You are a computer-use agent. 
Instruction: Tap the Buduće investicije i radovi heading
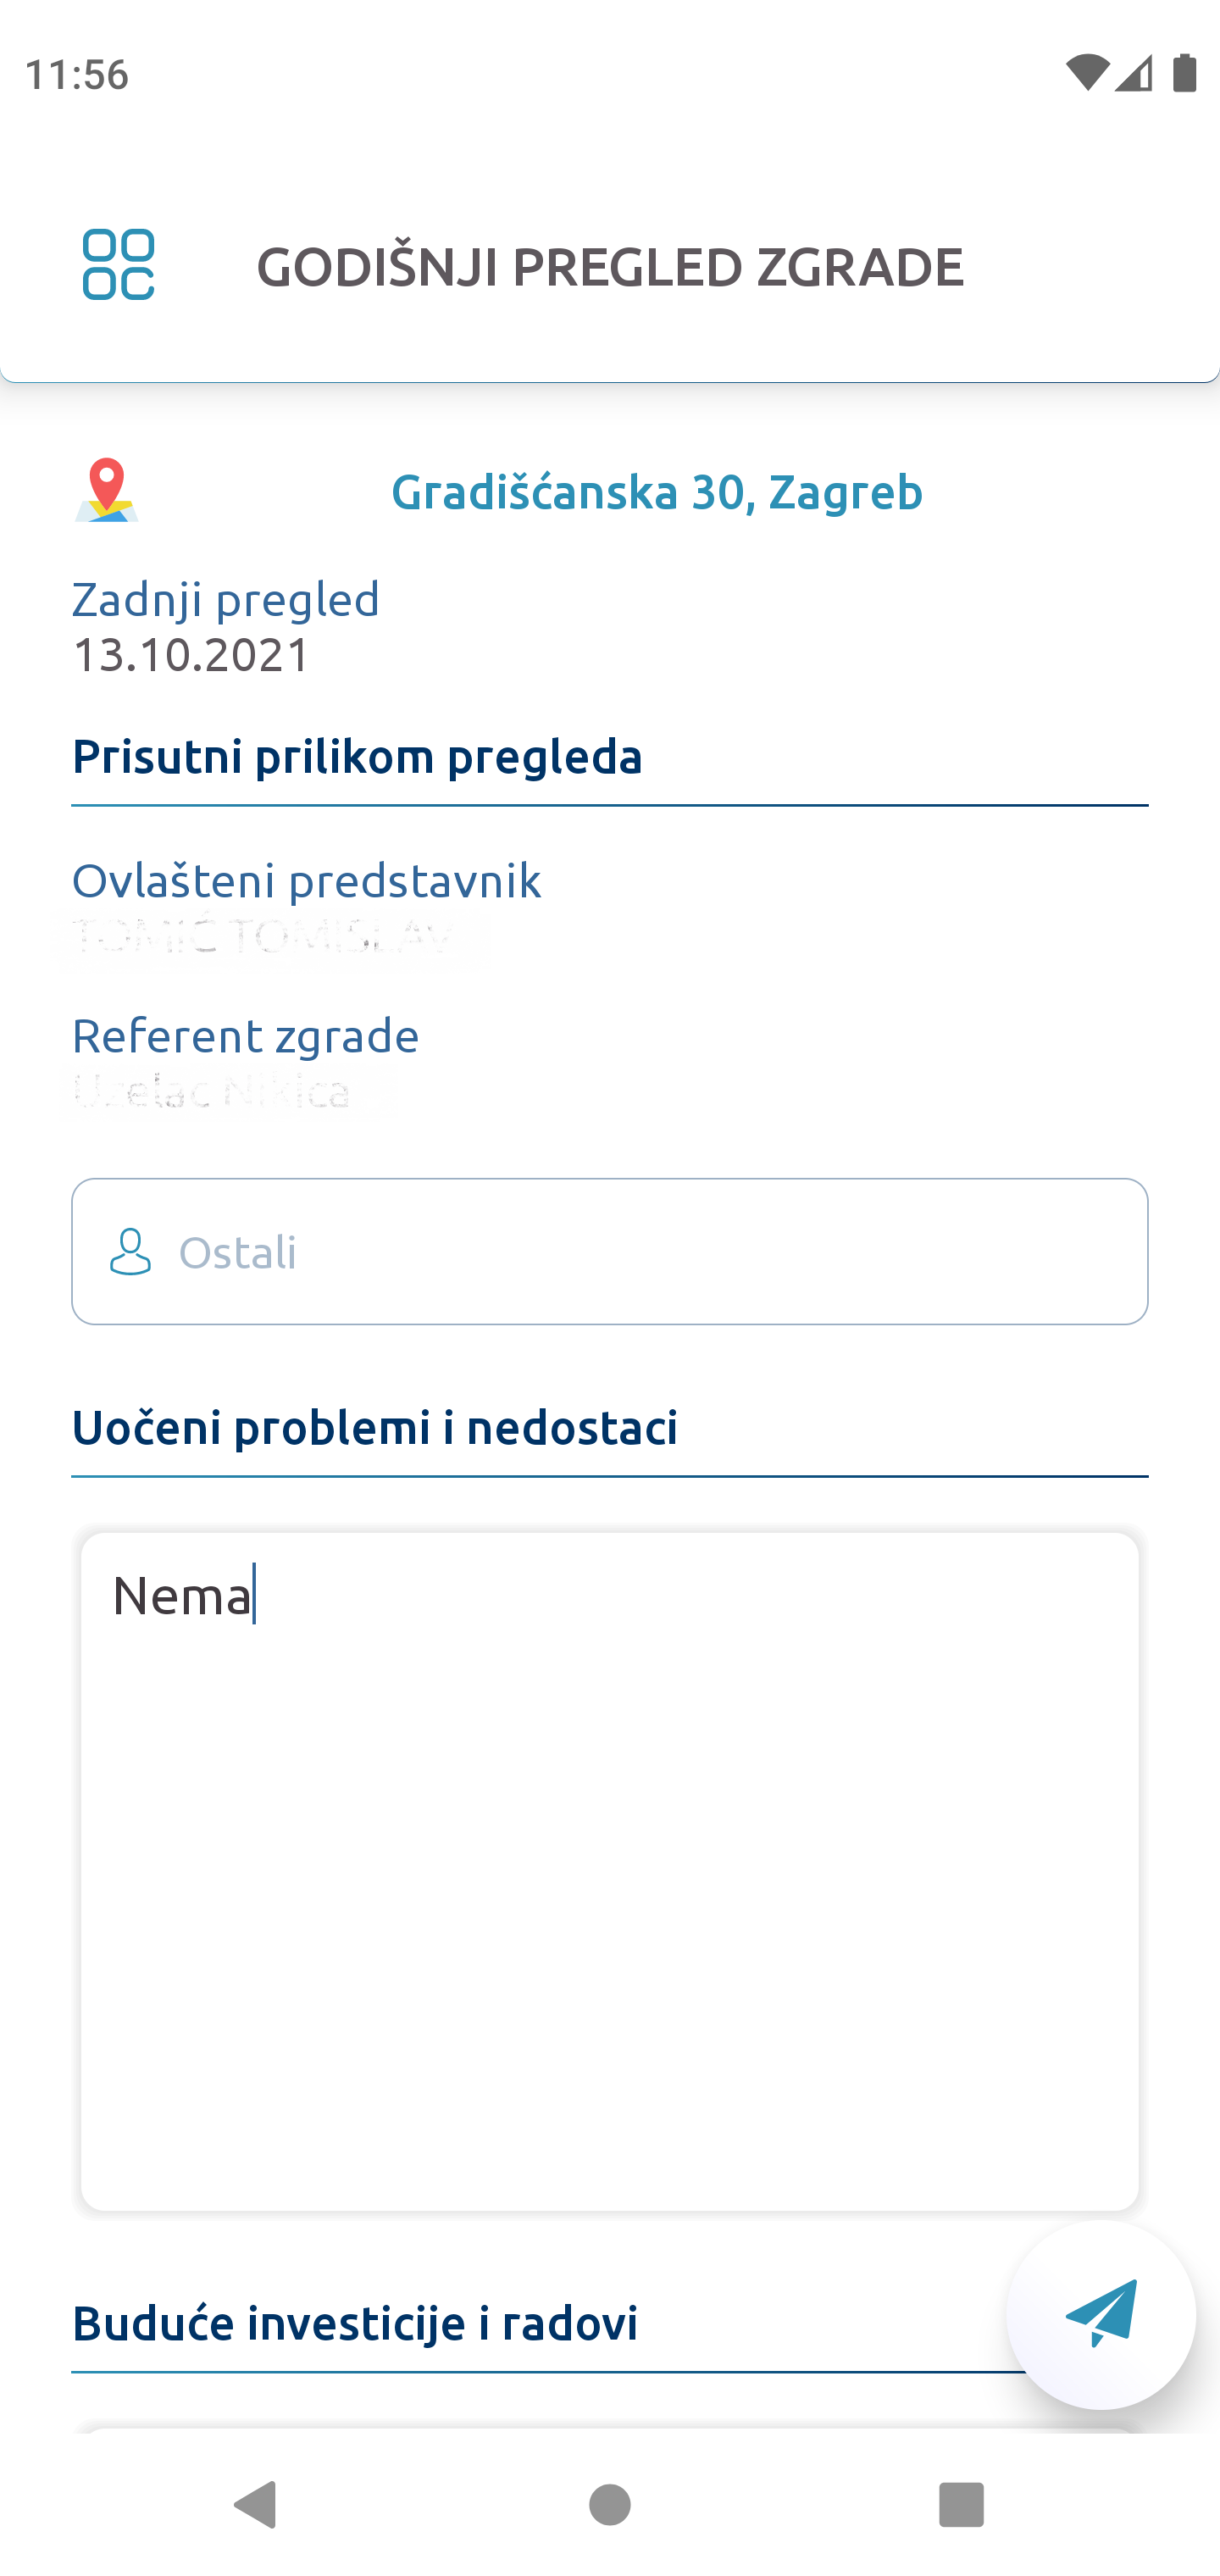coord(355,2323)
